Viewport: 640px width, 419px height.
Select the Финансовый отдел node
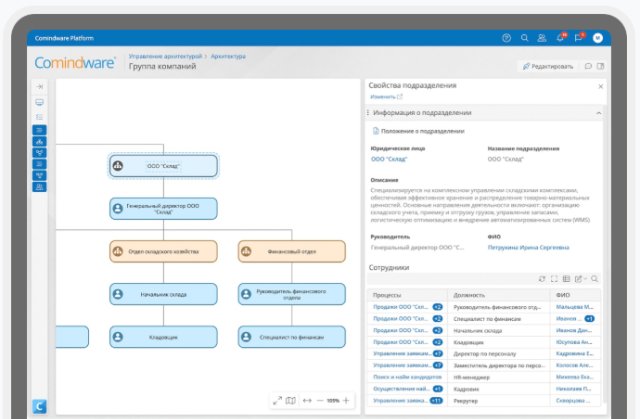[291, 251]
